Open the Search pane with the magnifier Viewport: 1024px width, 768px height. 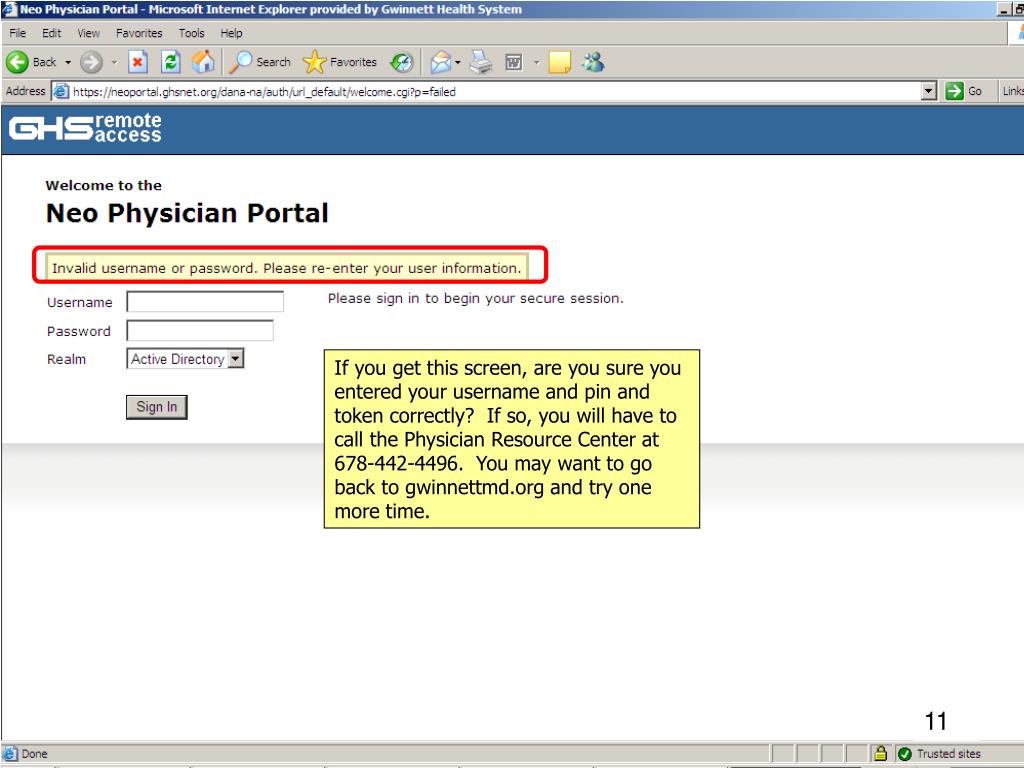(260, 62)
